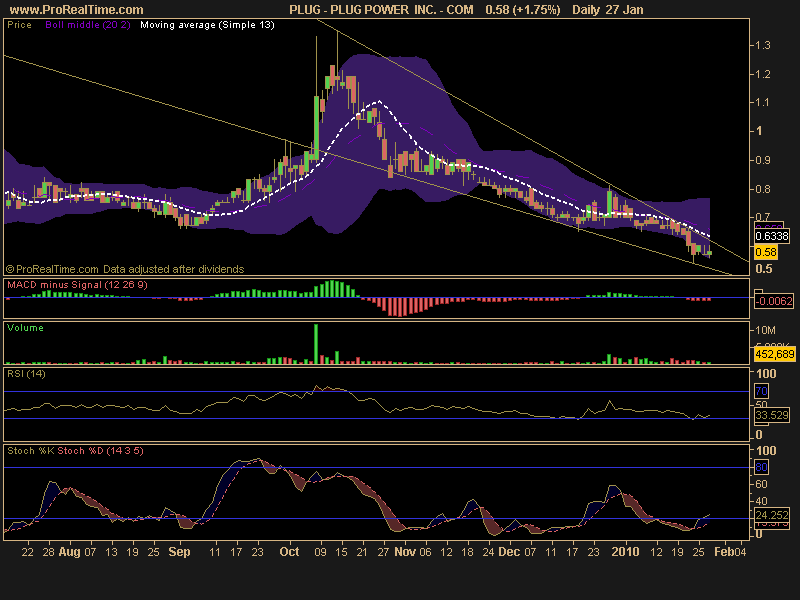Image resolution: width=800 pixels, height=600 pixels.
Task: Click the 06 date label after Nov
Action: point(425,552)
